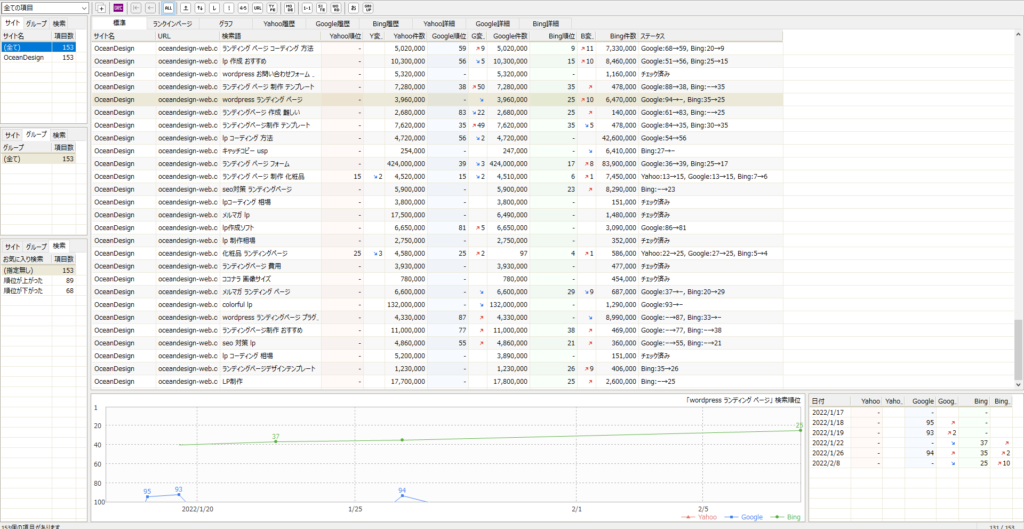Select 順位が下がった favorite search row

coord(39,291)
